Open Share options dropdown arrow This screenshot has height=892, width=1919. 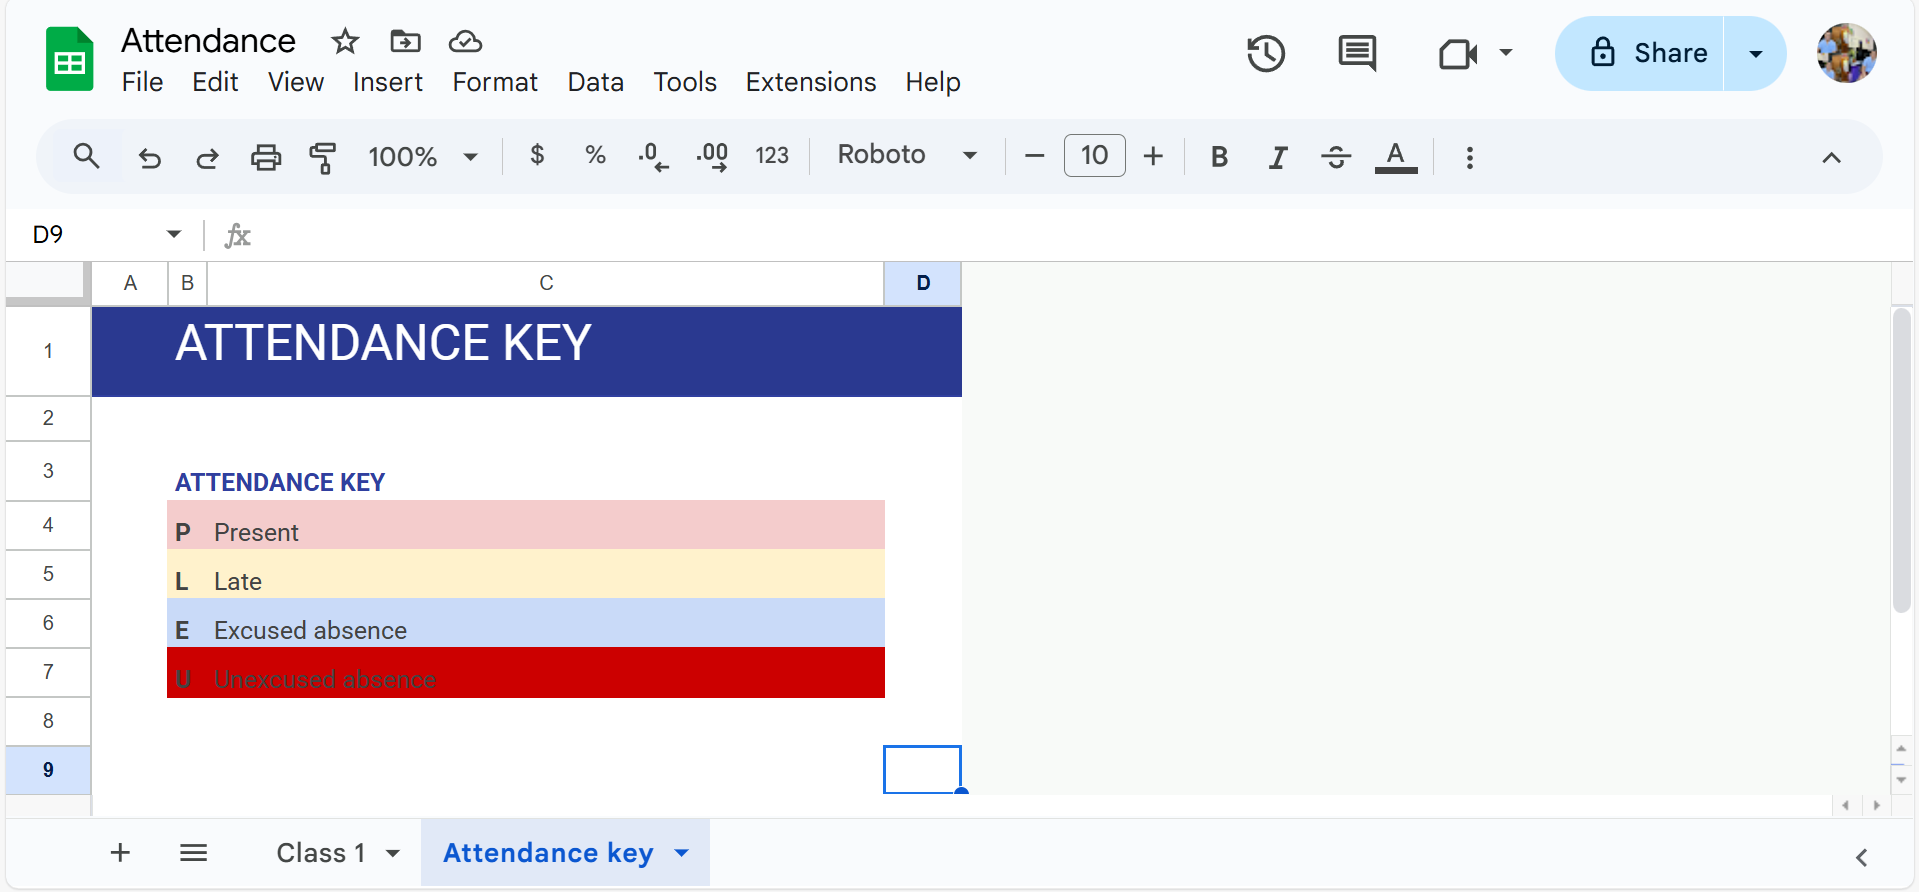pos(1755,53)
